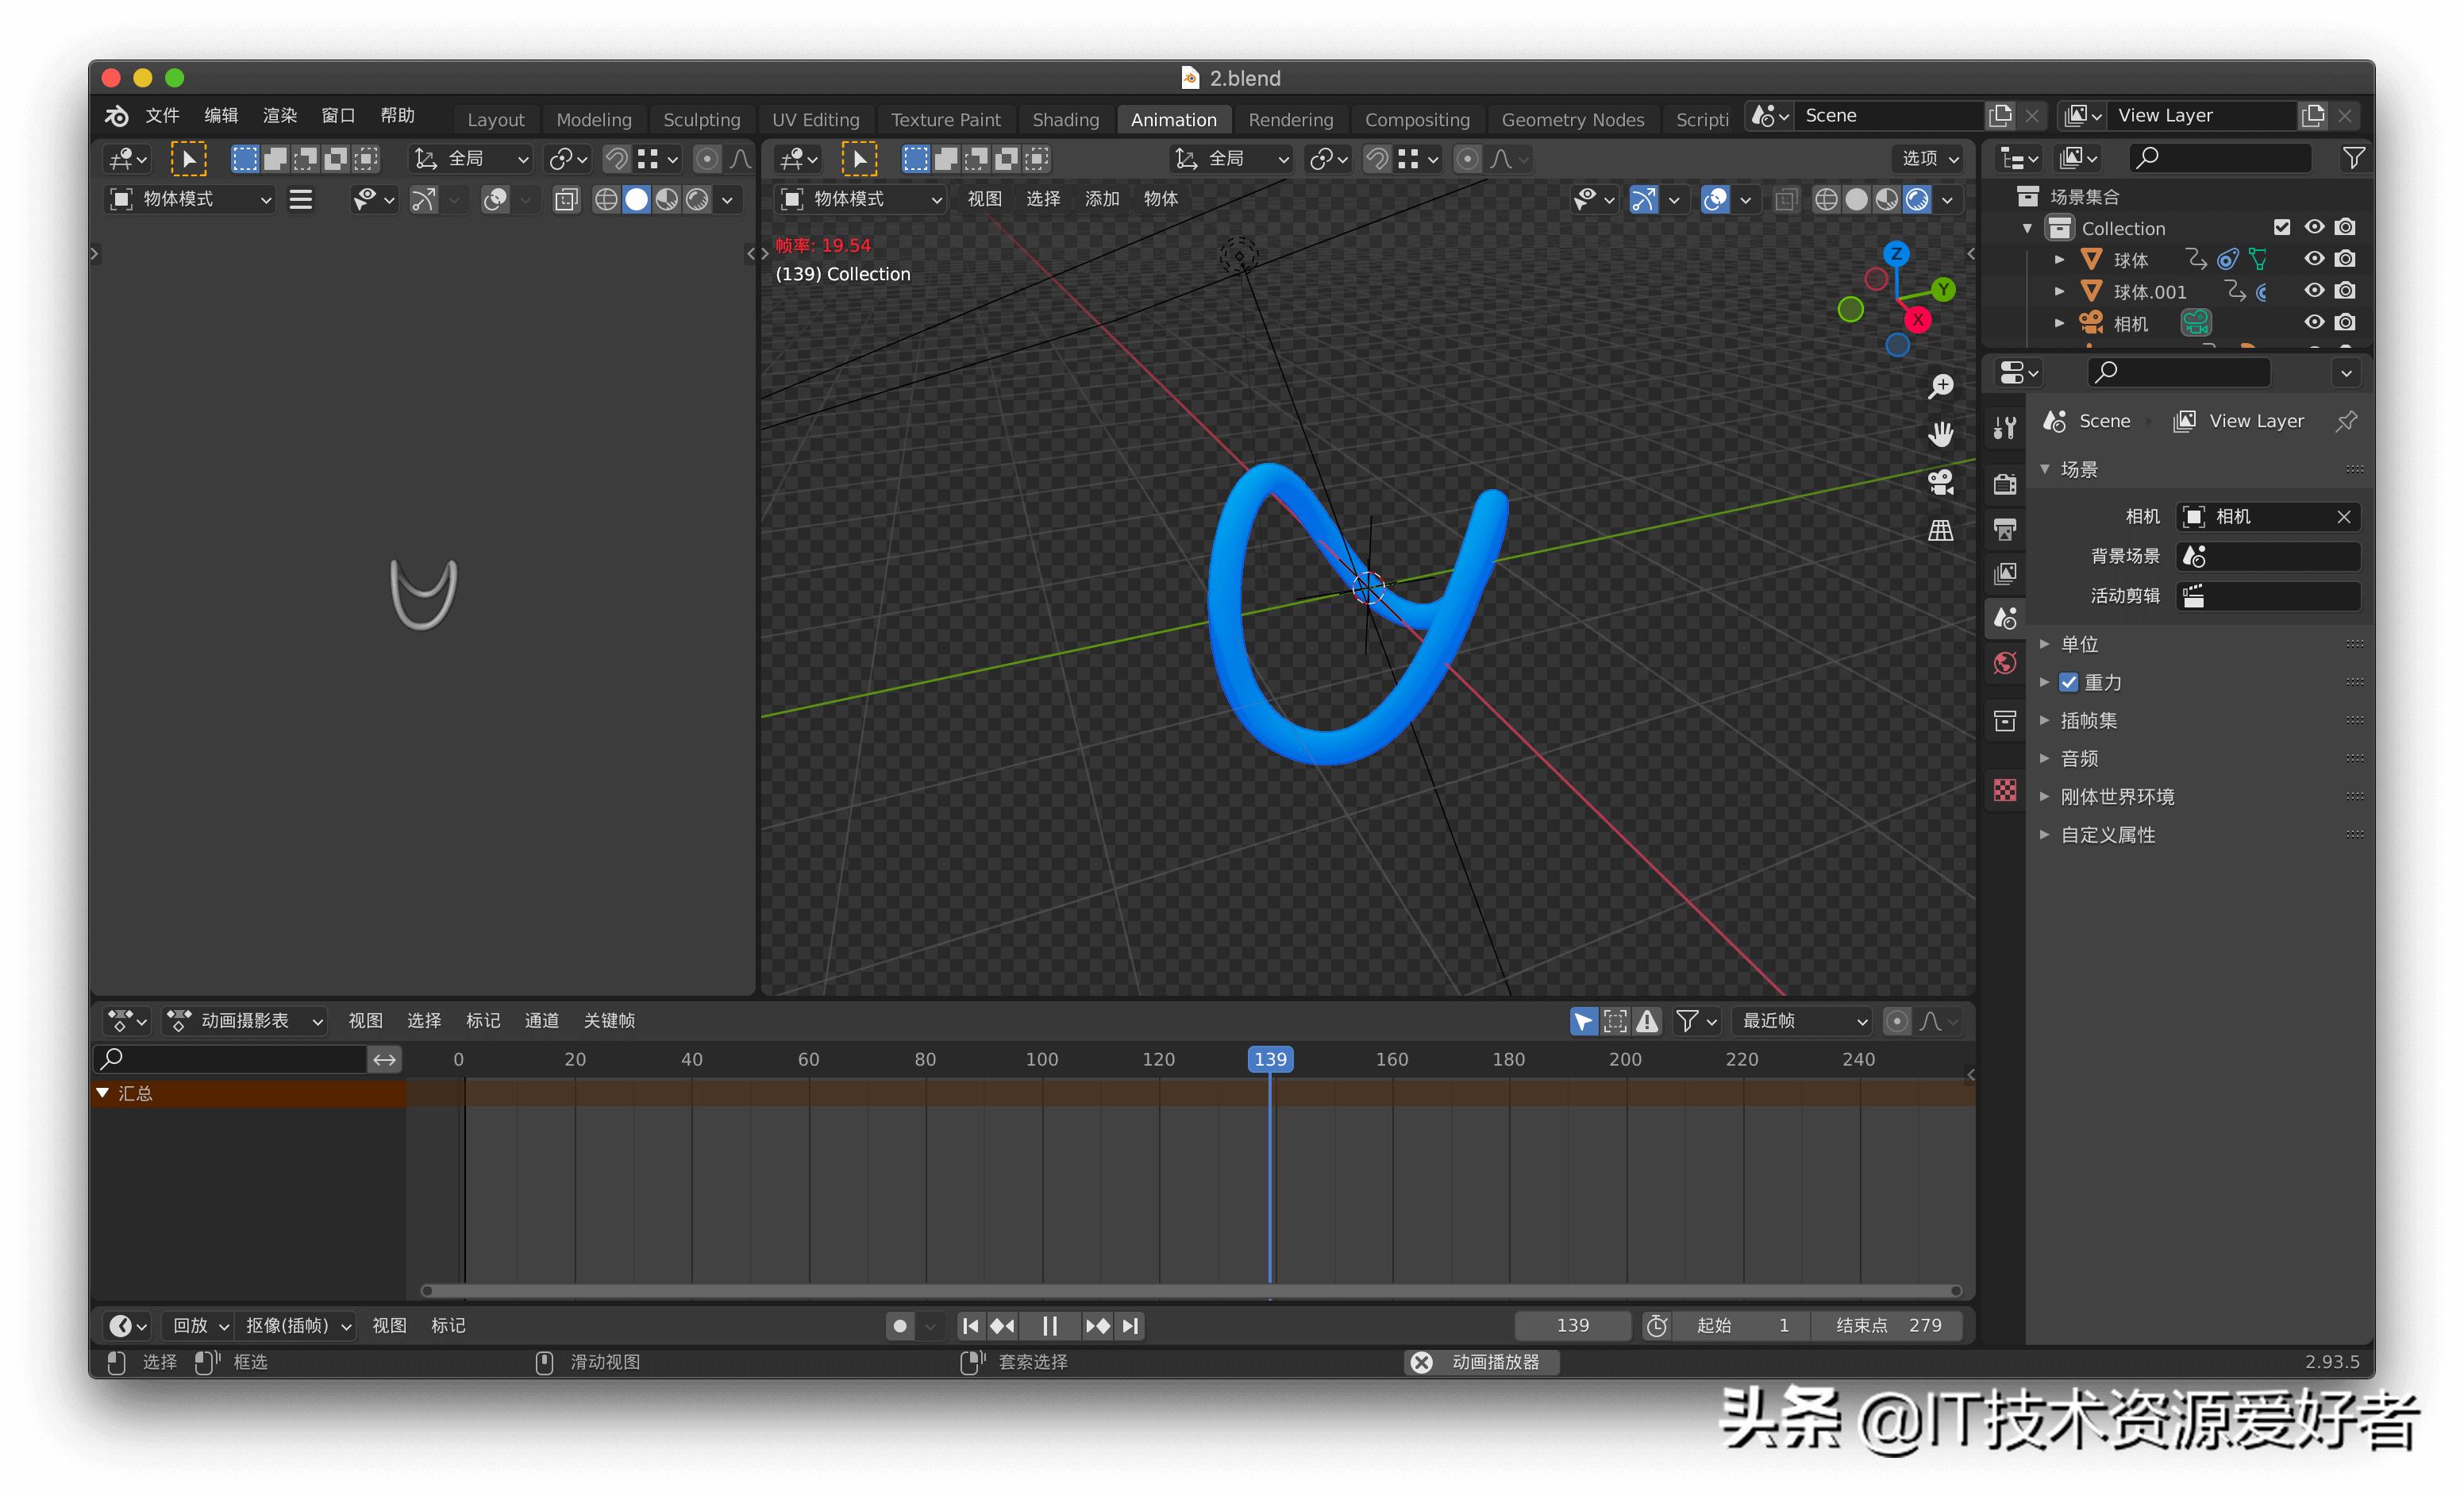Open the Render properties tab
Viewport: 2464px width, 1496px height.
(2005, 484)
